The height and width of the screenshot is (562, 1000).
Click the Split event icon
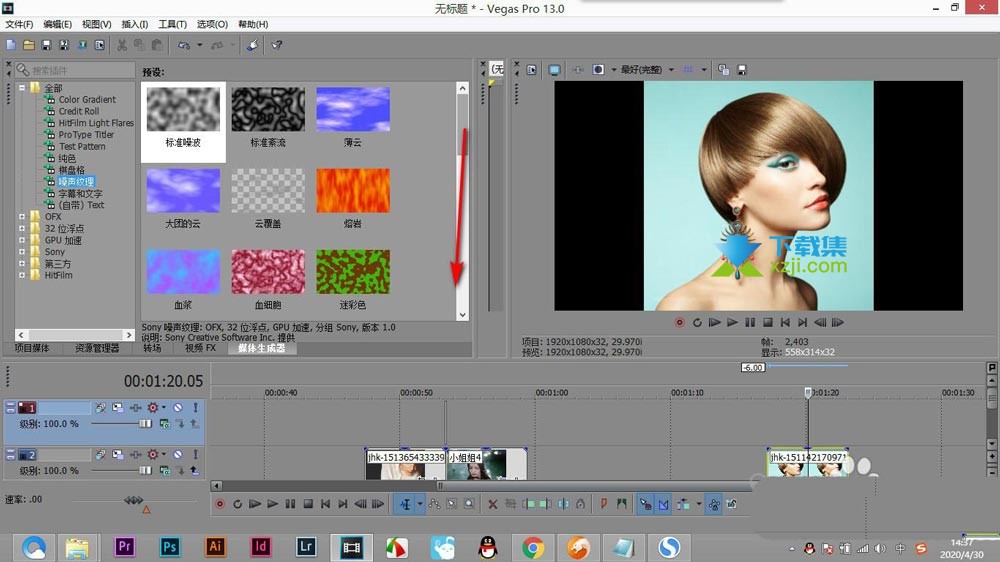(564, 504)
